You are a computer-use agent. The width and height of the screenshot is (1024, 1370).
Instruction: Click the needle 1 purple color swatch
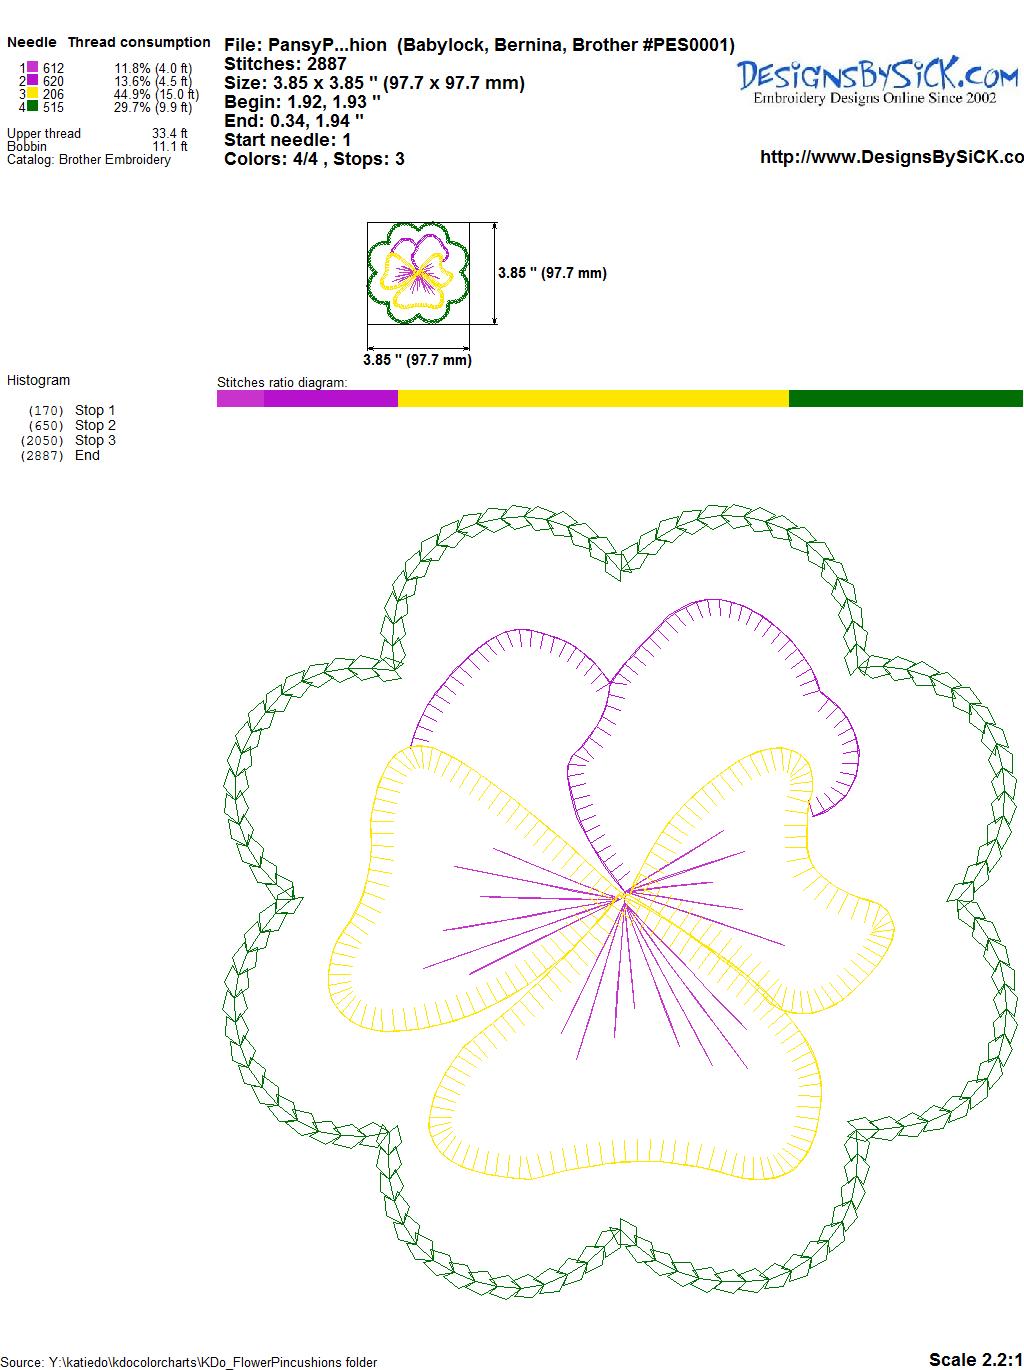click(32, 68)
